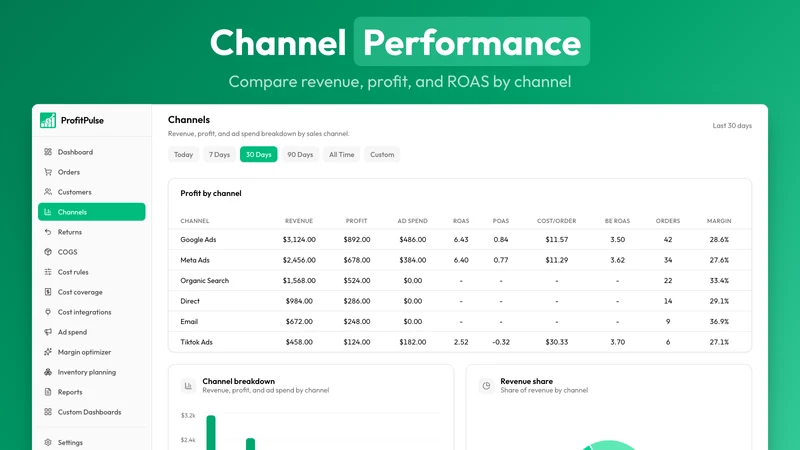Sort by ORDERS column header
This screenshot has width=800, height=450.
click(668, 221)
